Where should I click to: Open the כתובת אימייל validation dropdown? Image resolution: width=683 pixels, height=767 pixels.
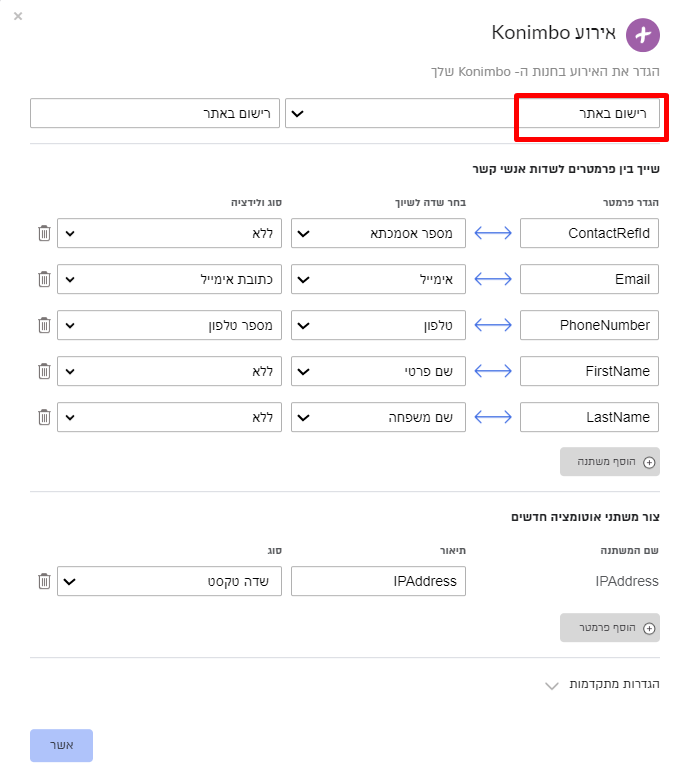[x=169, y=279]
